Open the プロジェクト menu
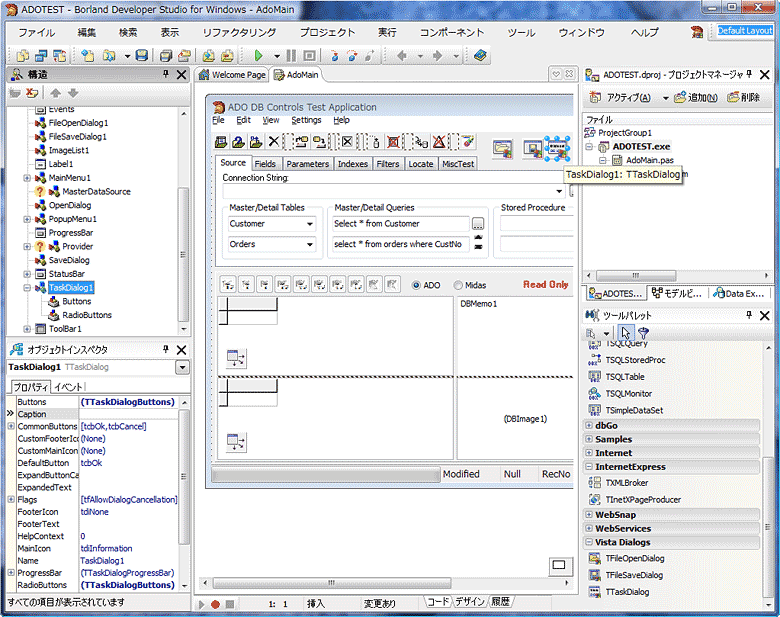Viewport: 780px width, 617px height. pyautogui.click(x=327, y=33)
